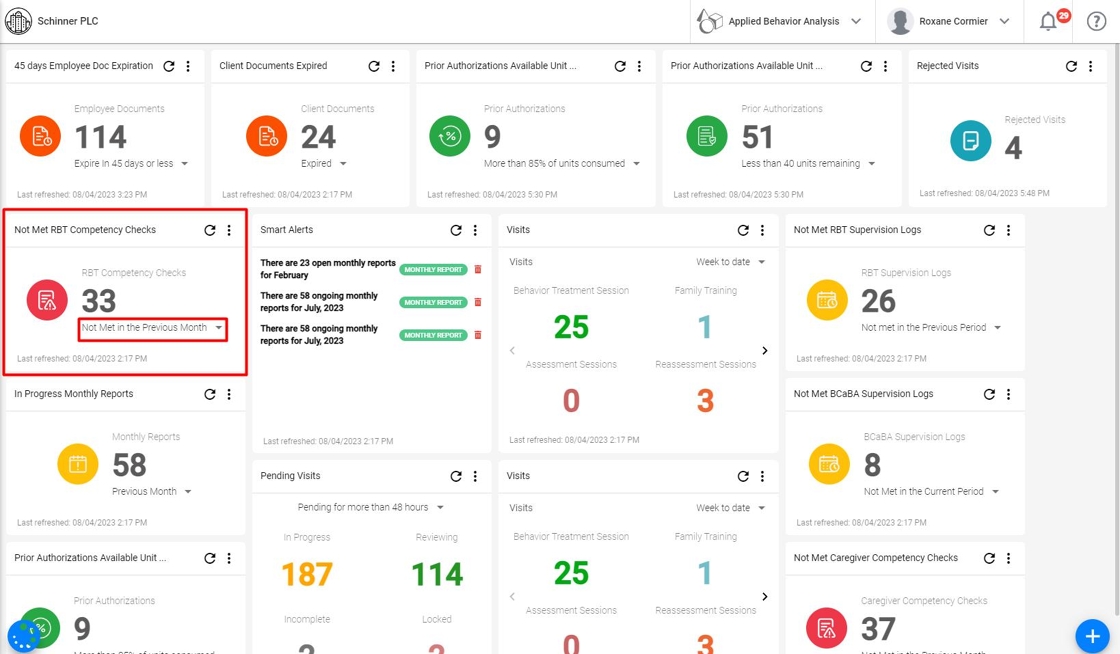The height and width of the screenshot is (654, 1120).
Task: Click the Schinner PLC company logo
Action: pos(18,21)
